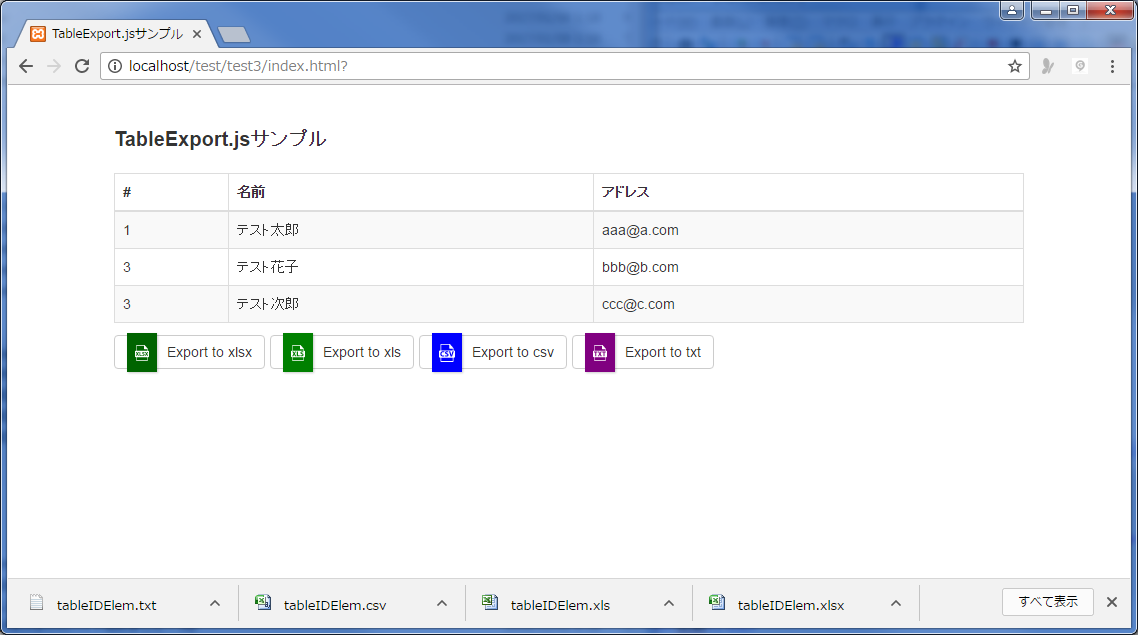Open downloaded file tableIDElem.csv
1138x635 pixels.
tap(335, 605)
